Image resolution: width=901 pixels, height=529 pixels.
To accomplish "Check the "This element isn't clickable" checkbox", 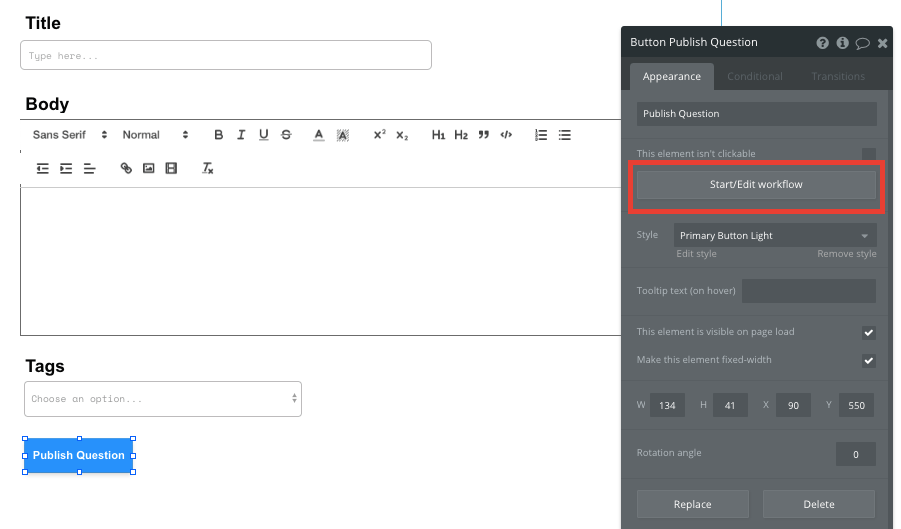I will (x=868, y=154).
